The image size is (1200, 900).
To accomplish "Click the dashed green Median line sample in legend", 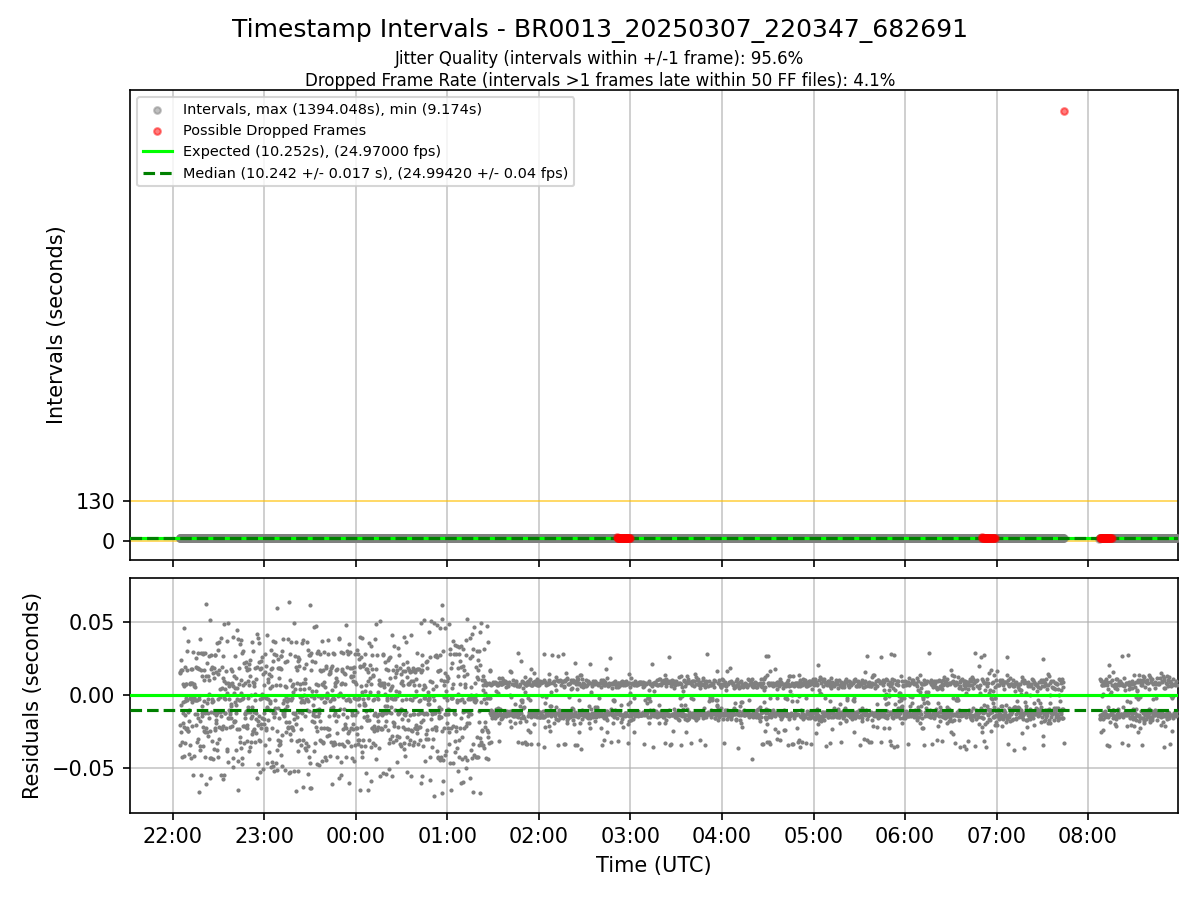I will pos(157,173).
